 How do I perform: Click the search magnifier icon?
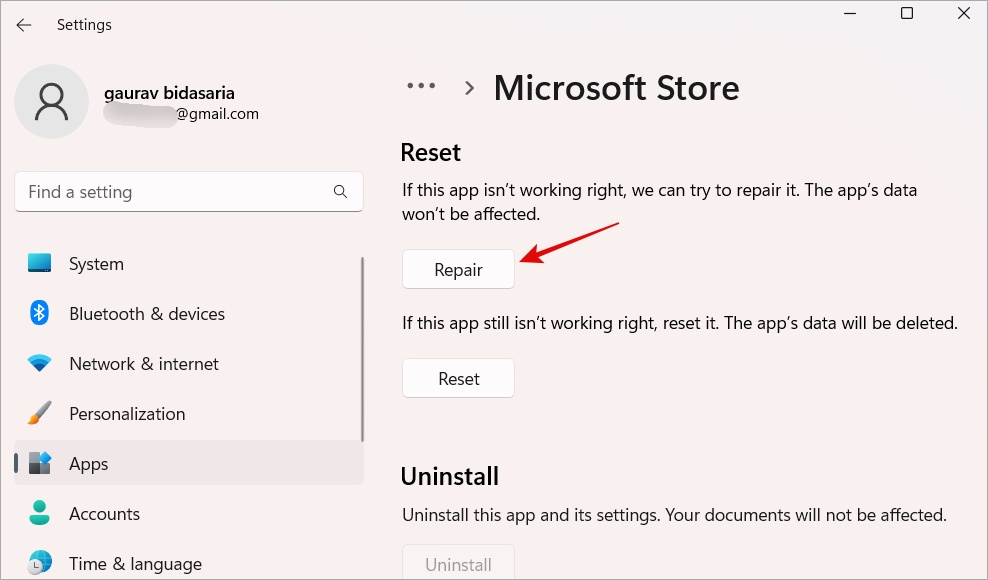coord(340,192)
